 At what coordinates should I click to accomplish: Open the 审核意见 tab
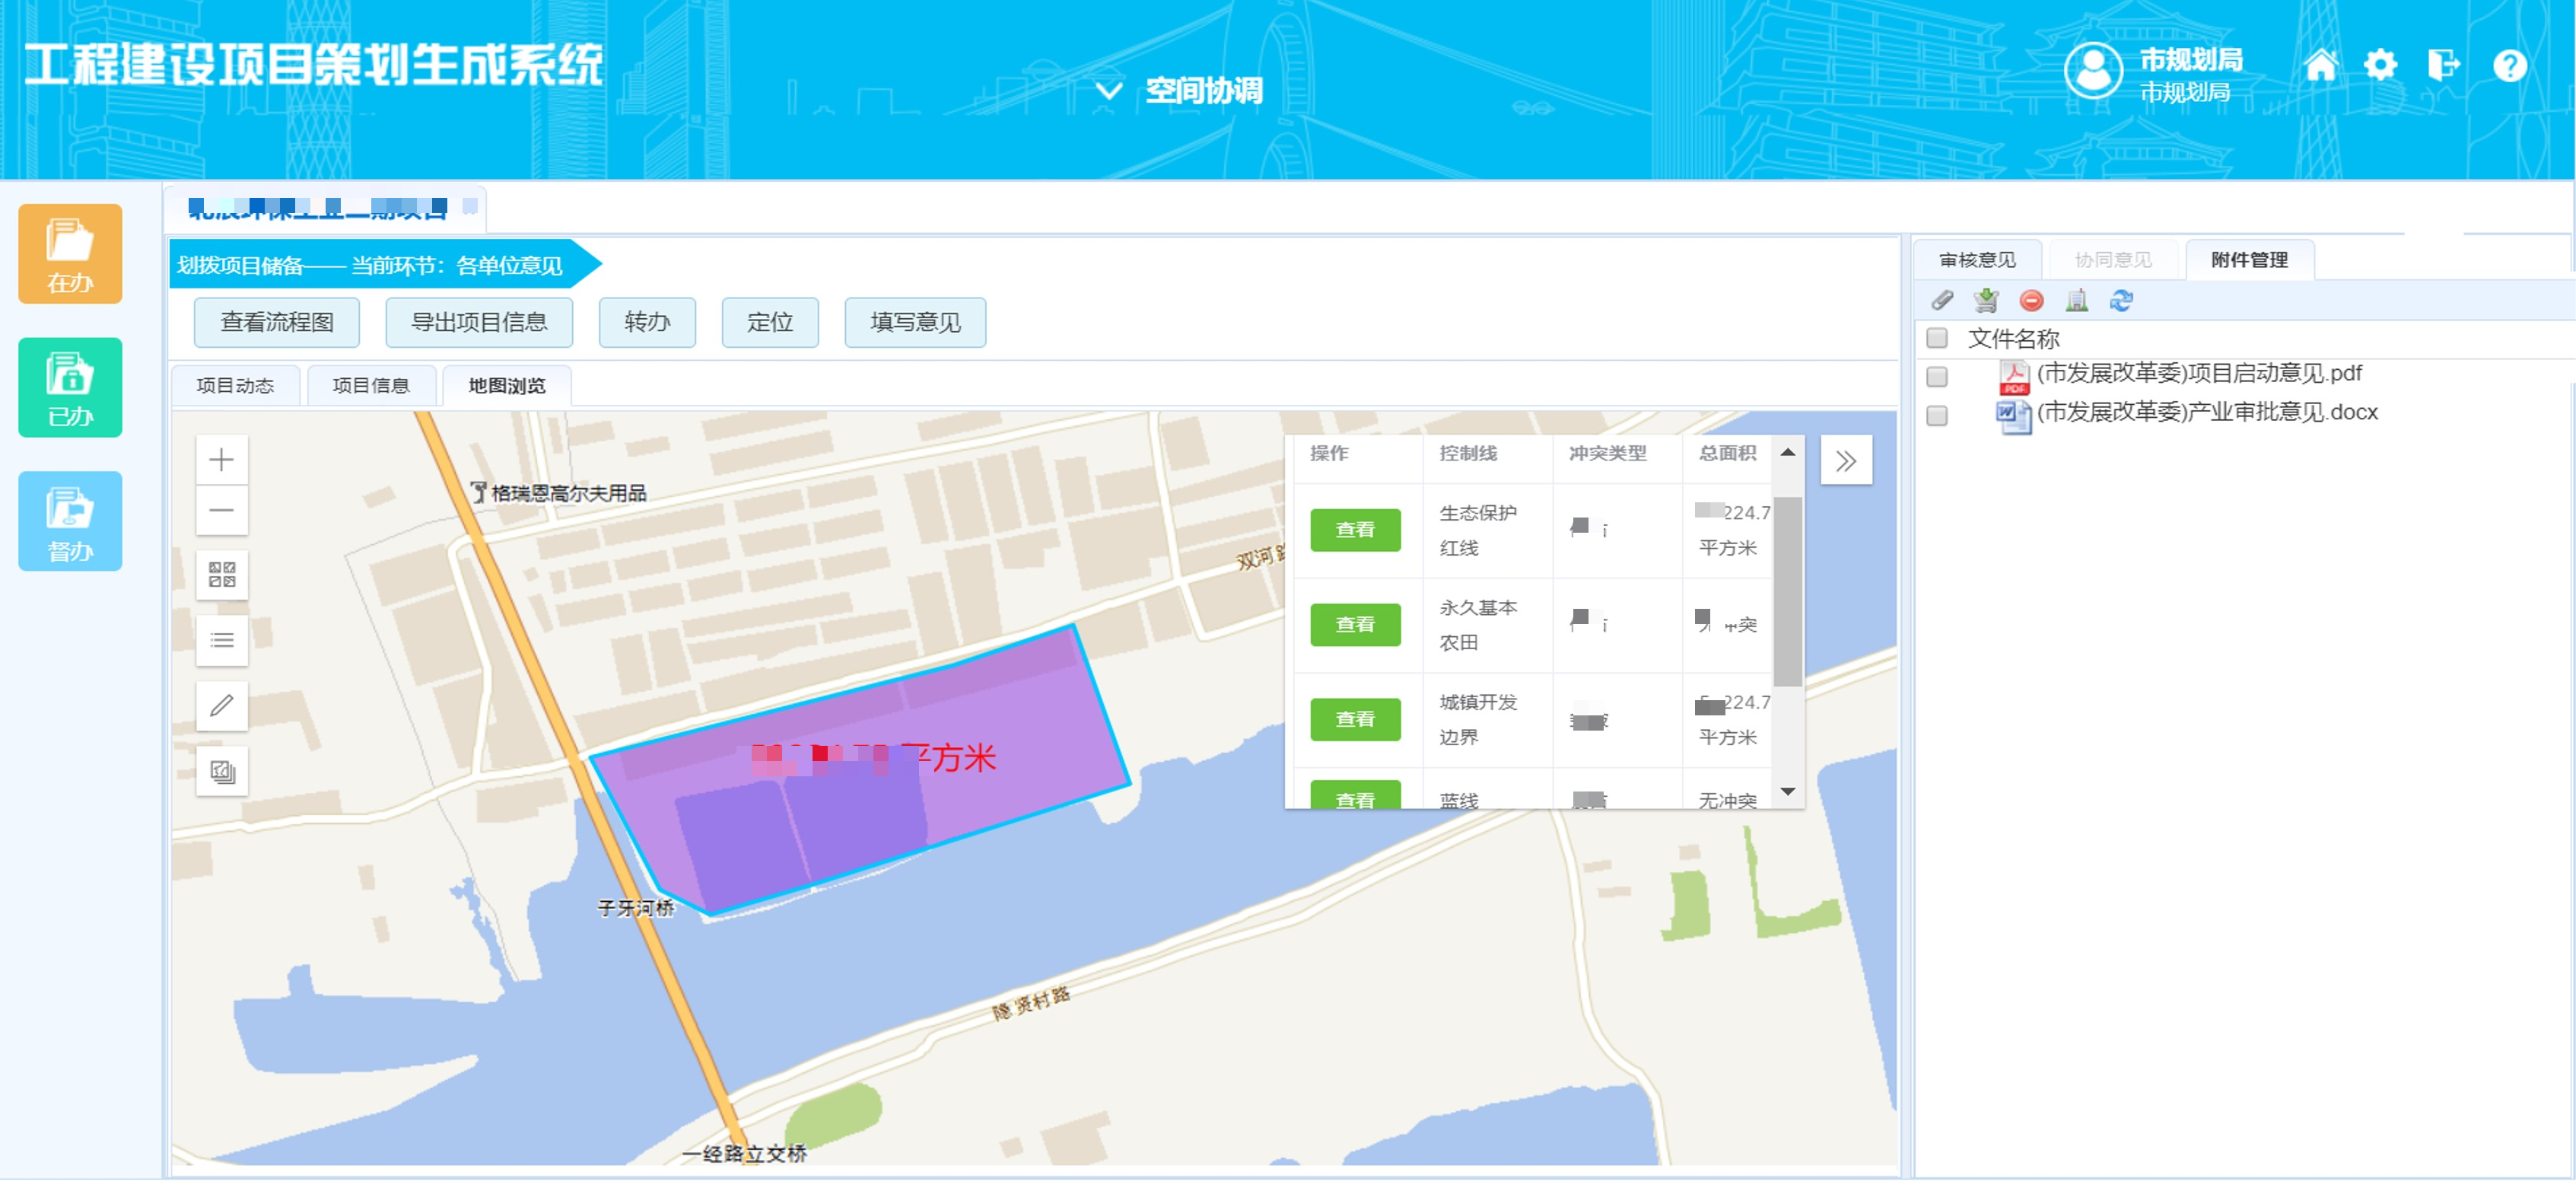[1977, 261]
